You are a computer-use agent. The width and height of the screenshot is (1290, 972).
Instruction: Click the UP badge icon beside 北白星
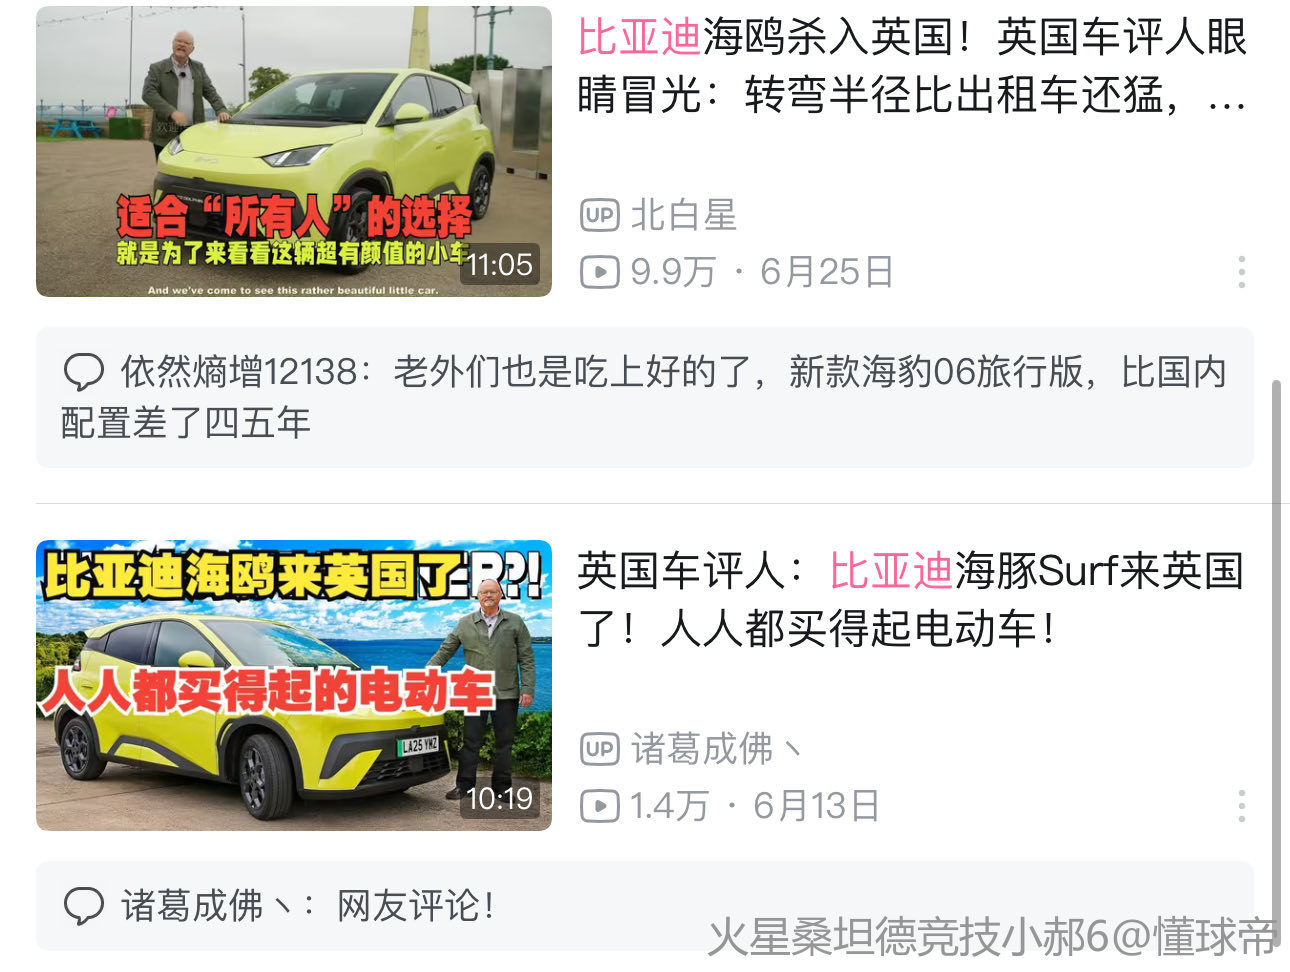(x=599, y=214)
